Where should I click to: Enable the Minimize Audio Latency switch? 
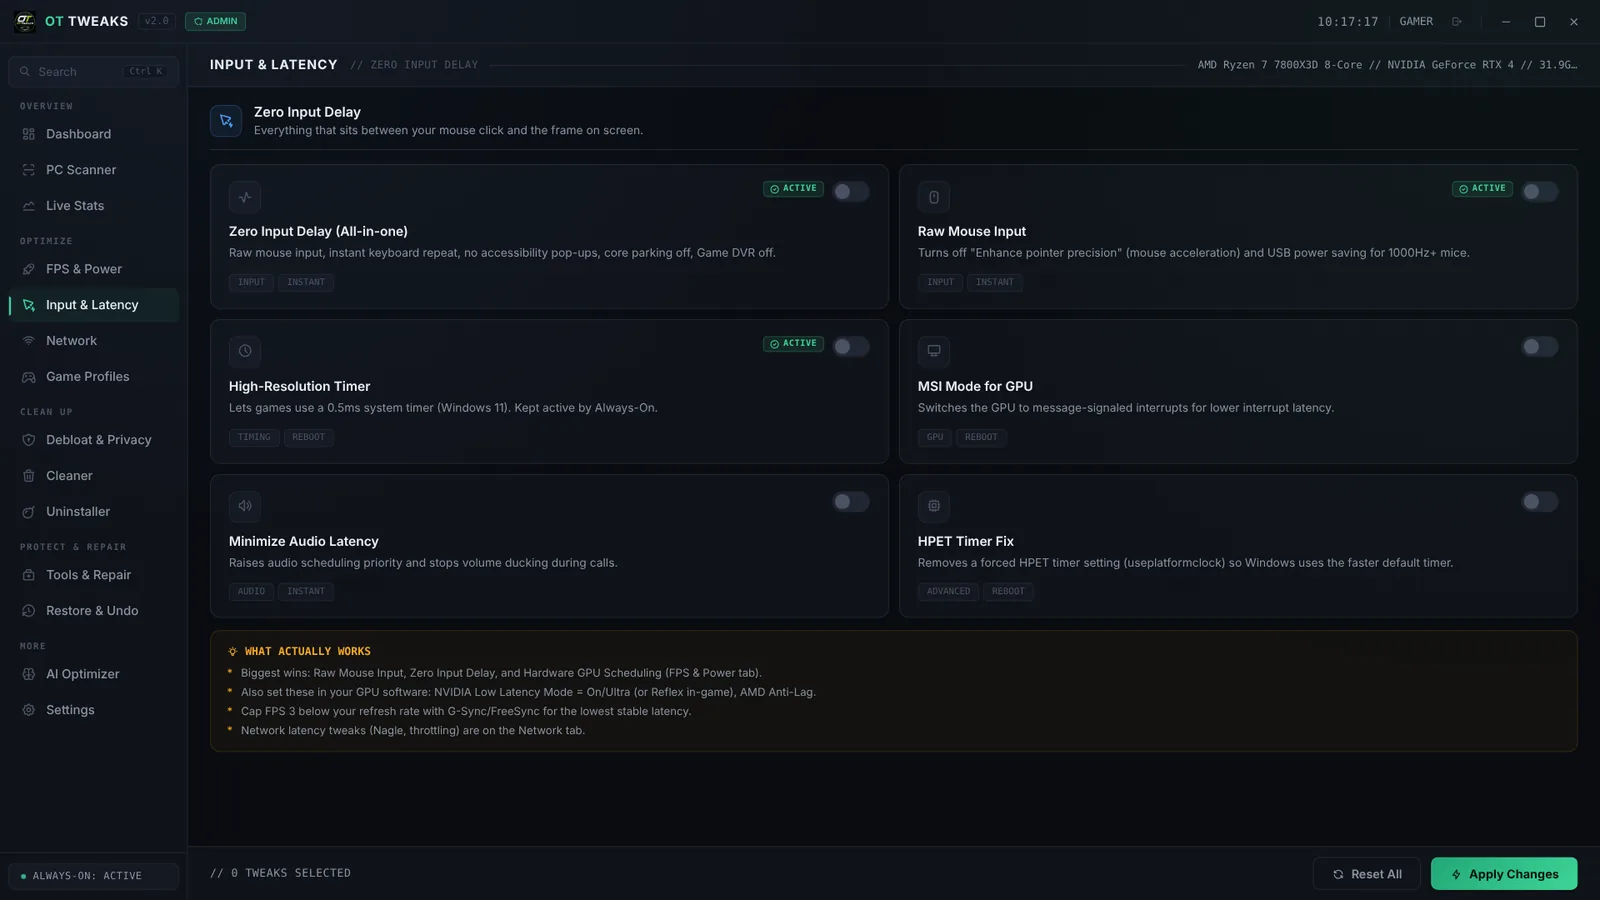851,501
